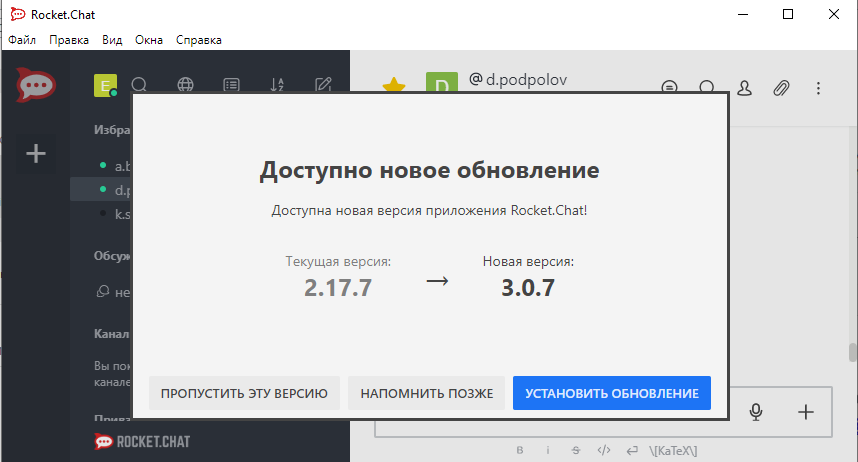The height and width of the screenshot is (462, 858).
Task: Click Напомнить позже button
Action: (x=426, y=393)
